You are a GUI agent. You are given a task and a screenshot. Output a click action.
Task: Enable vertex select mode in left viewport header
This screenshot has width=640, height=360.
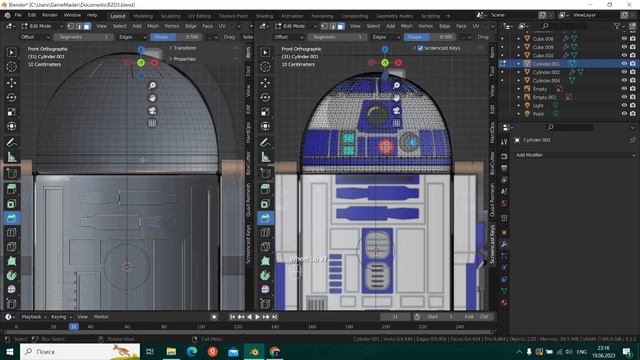tap(71, 26)
